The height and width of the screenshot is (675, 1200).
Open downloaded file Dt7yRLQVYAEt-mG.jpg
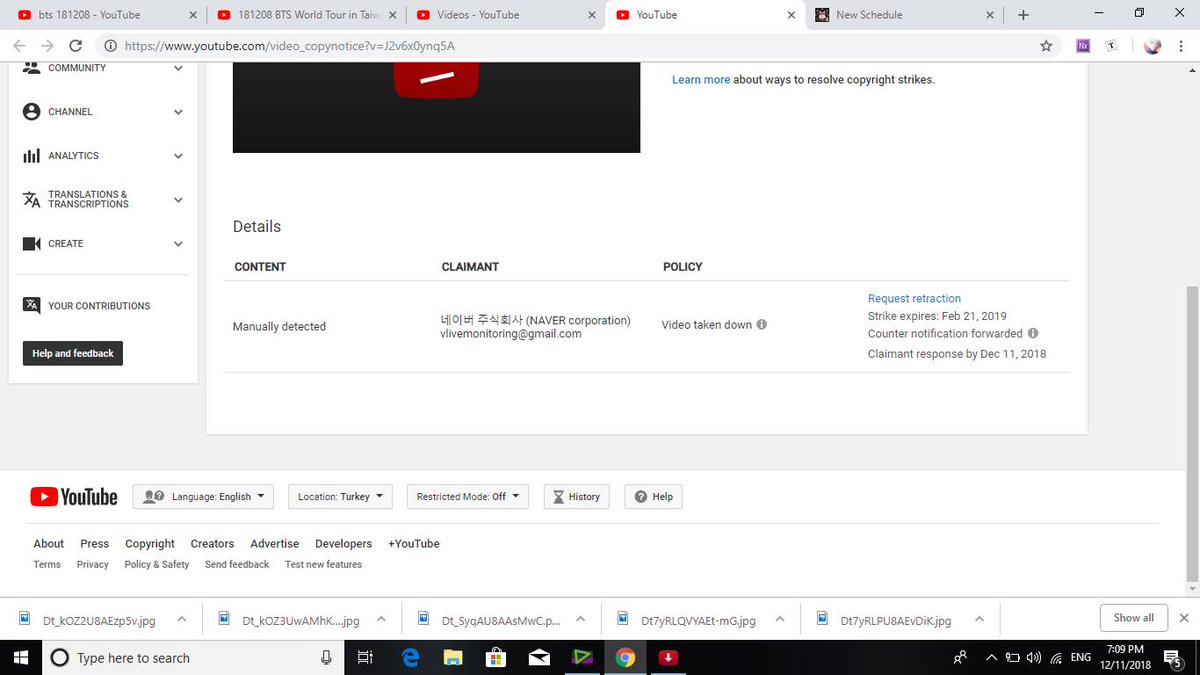[x=698, y=620]
